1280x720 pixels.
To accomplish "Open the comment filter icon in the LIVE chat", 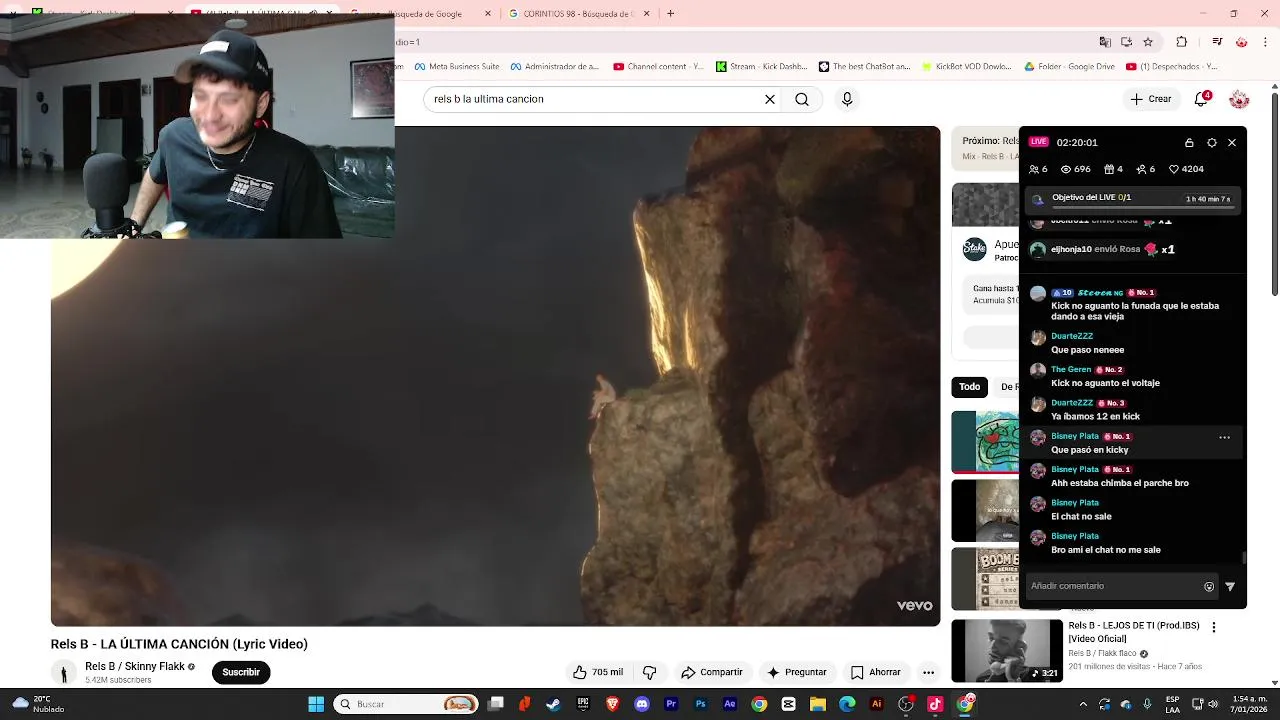I will pyautogui.click(x=1230, y=587).
